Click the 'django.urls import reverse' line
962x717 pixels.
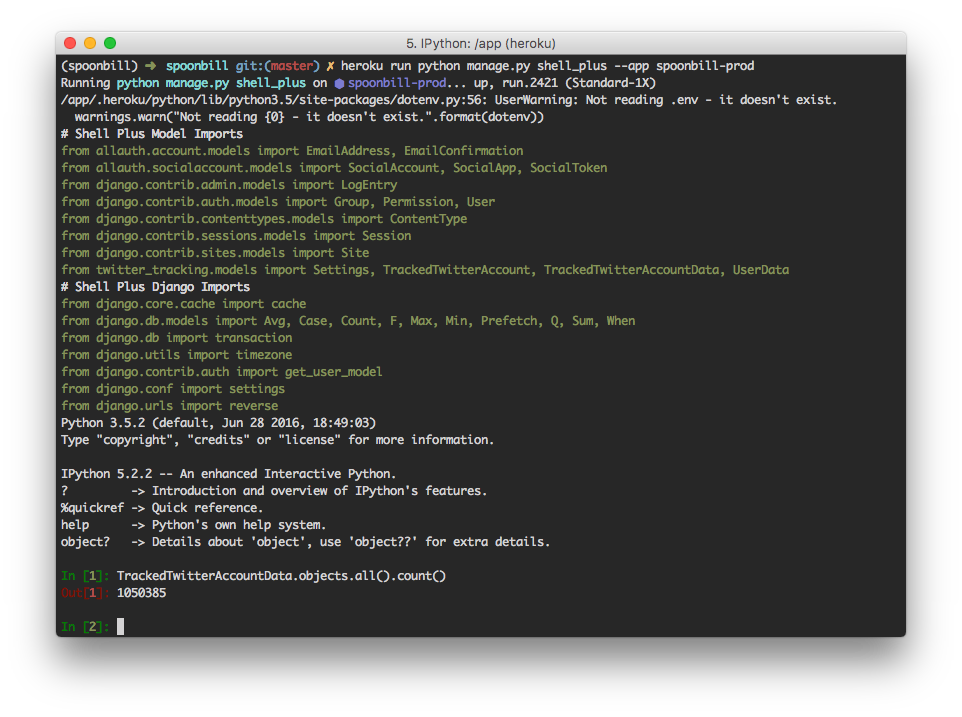pos(169,405)
